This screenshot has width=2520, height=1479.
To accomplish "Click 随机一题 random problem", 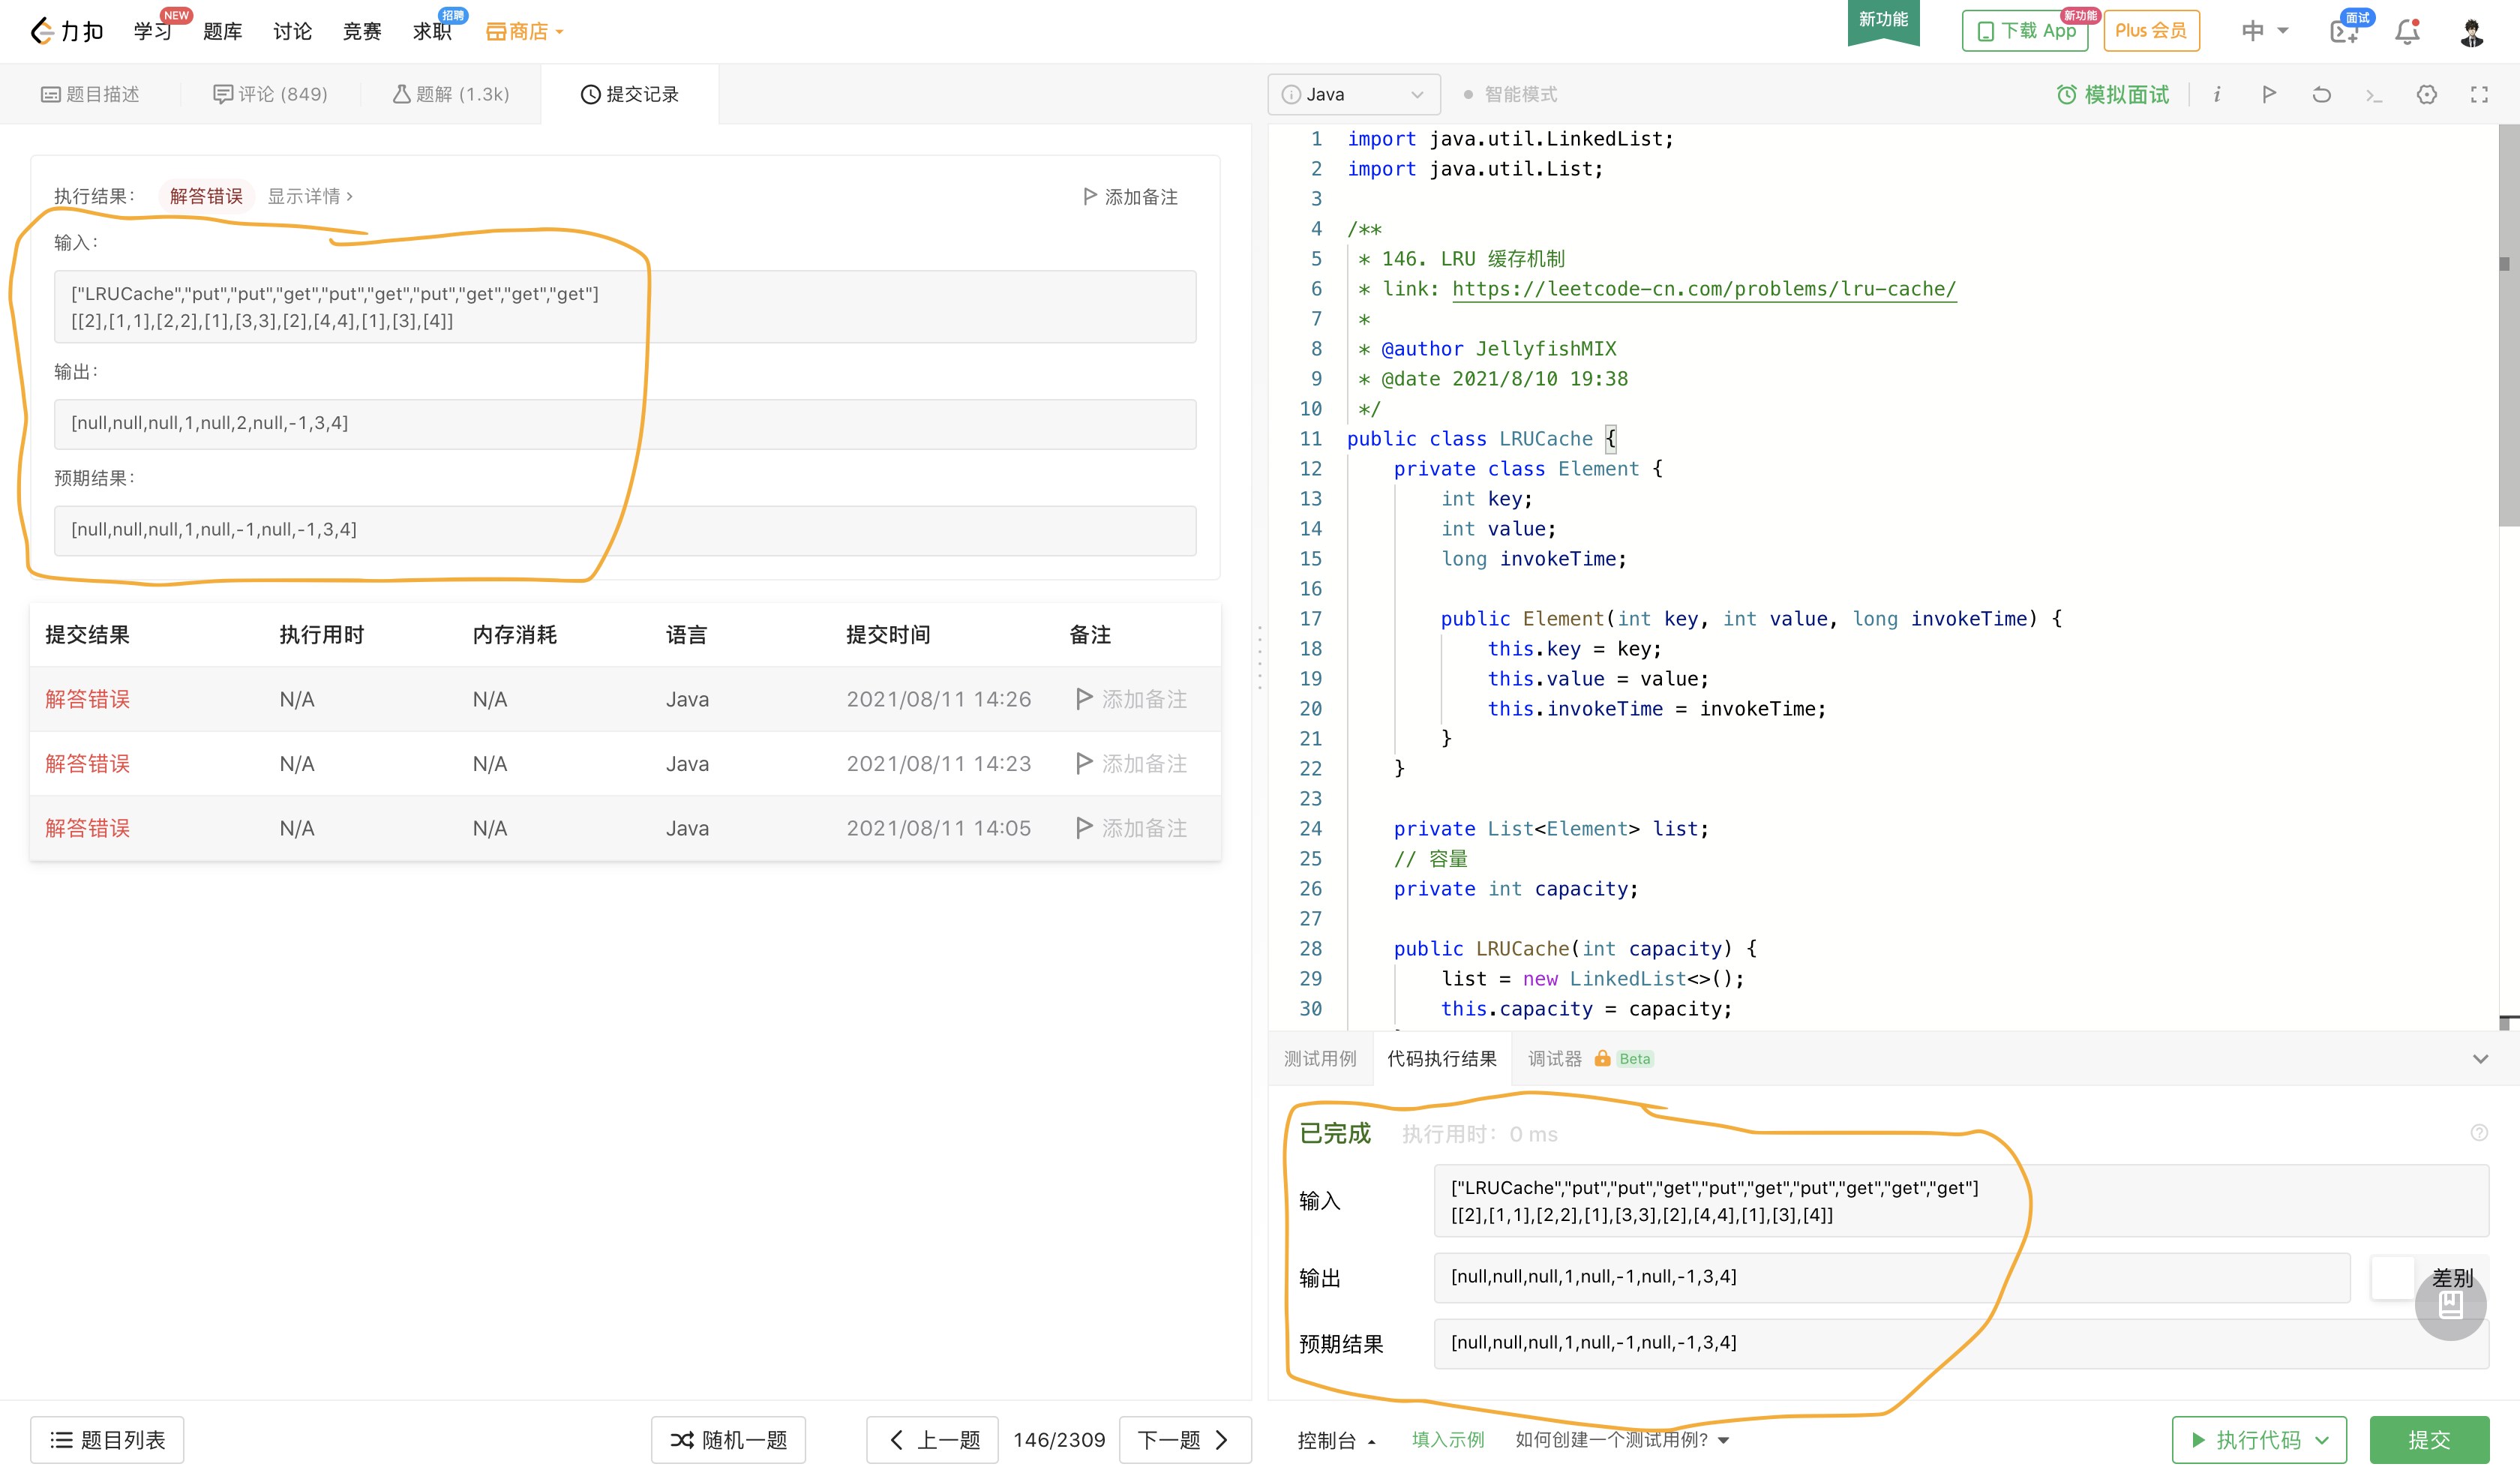I will click(x=728, y=1440).
